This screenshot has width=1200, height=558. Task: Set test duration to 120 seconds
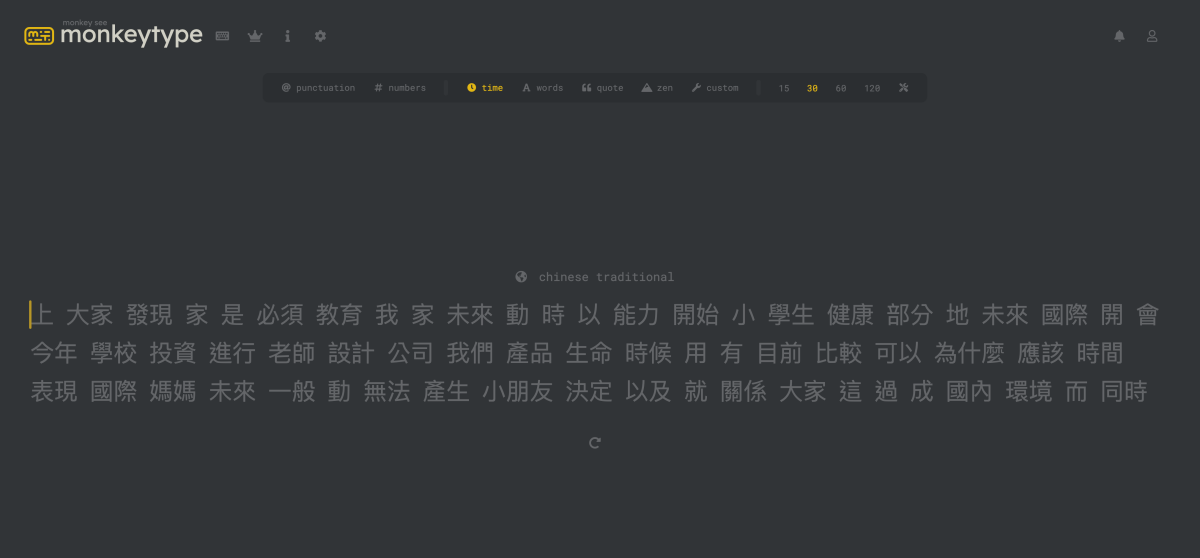[x=872, y=88]
